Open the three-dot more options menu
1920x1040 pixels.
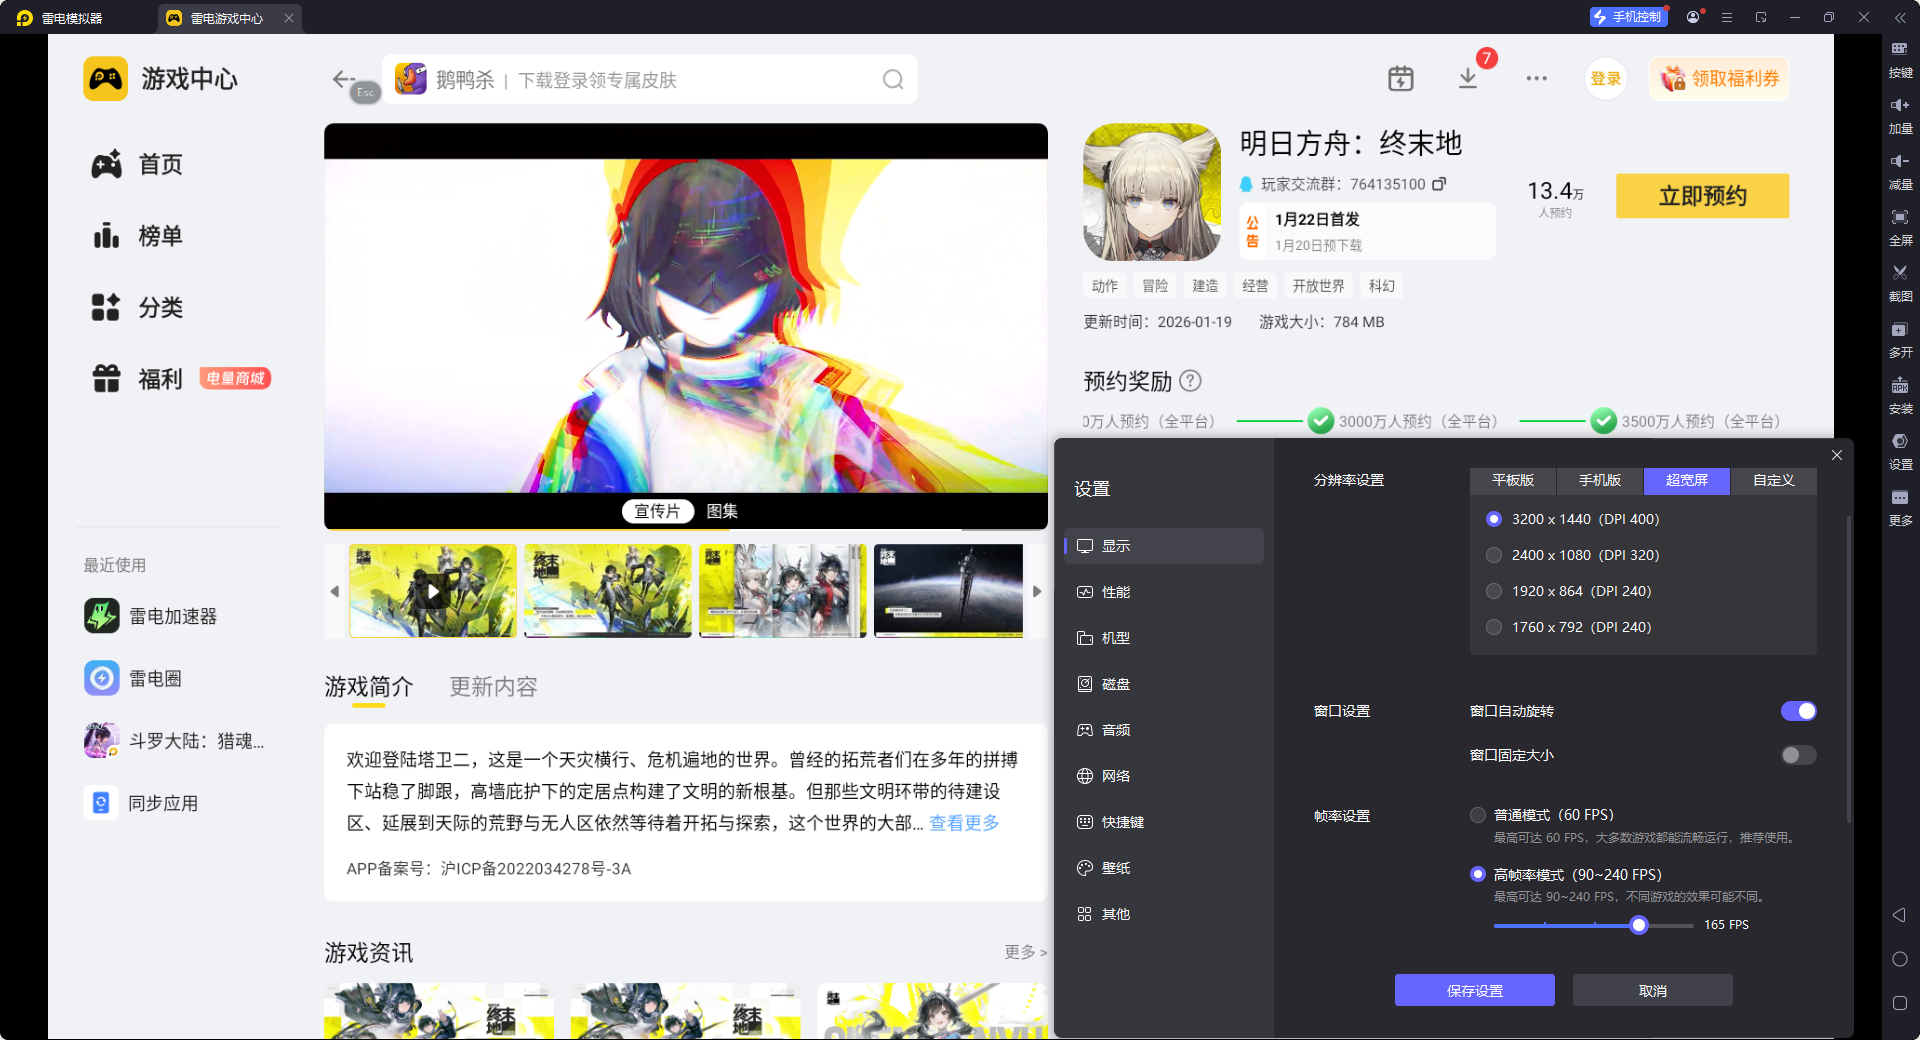click(1537, 78)
